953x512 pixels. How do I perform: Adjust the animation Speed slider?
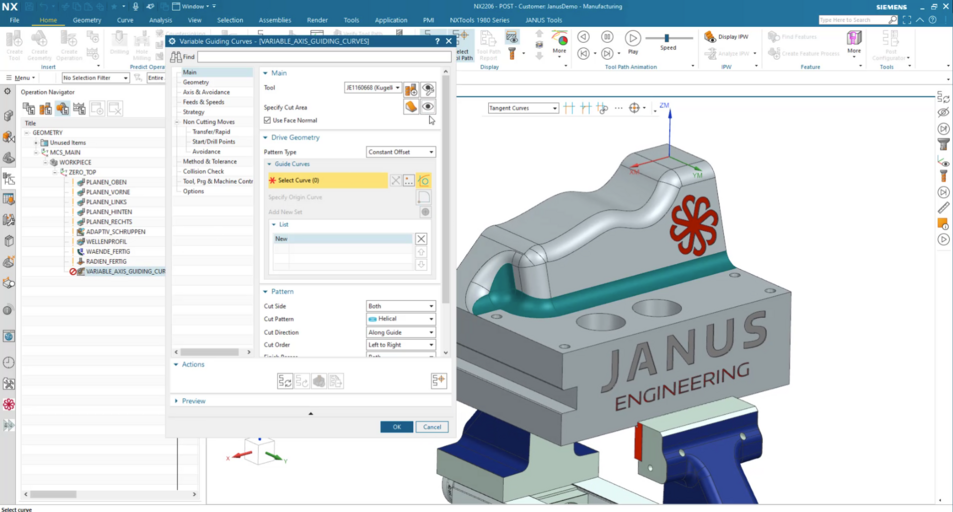(x=667, y=38)
